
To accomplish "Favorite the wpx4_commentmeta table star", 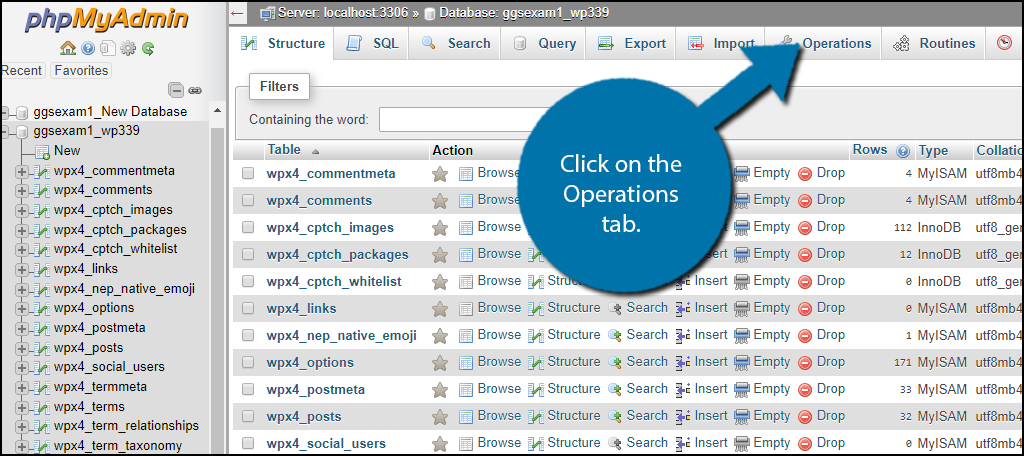I will coord(440,174).
